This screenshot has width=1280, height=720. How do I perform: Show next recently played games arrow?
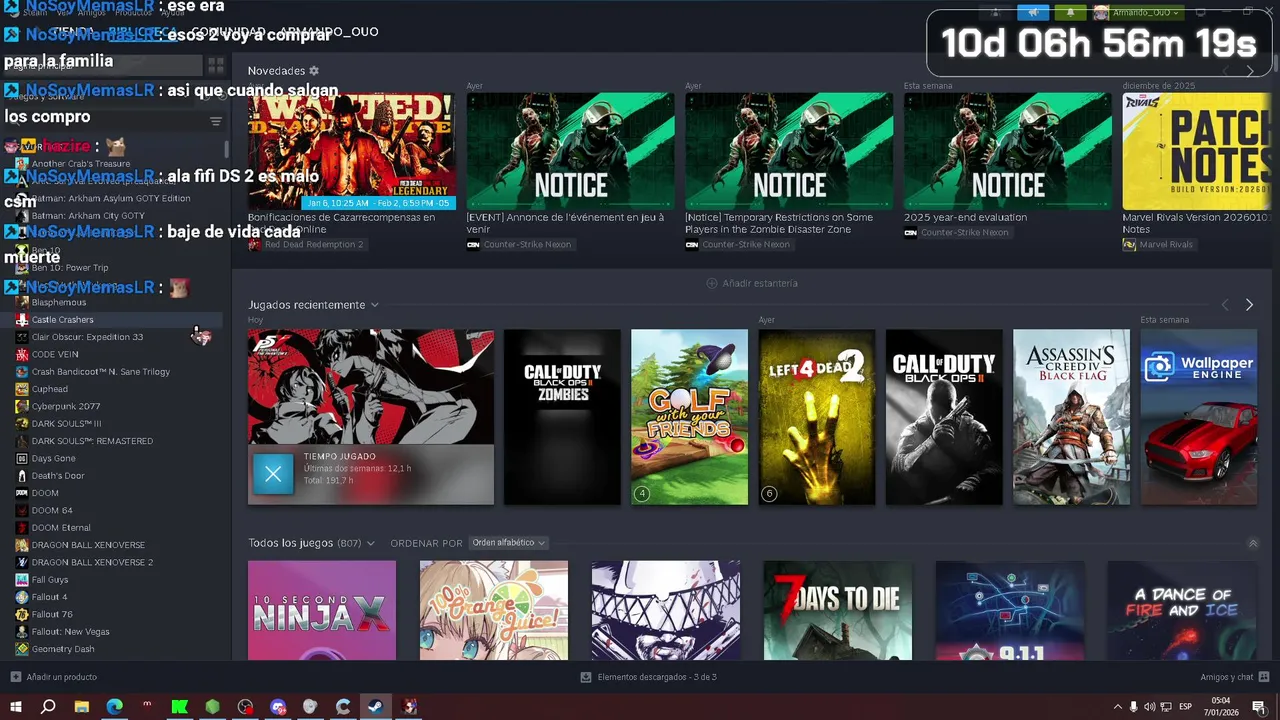(x=1249, y=305)
